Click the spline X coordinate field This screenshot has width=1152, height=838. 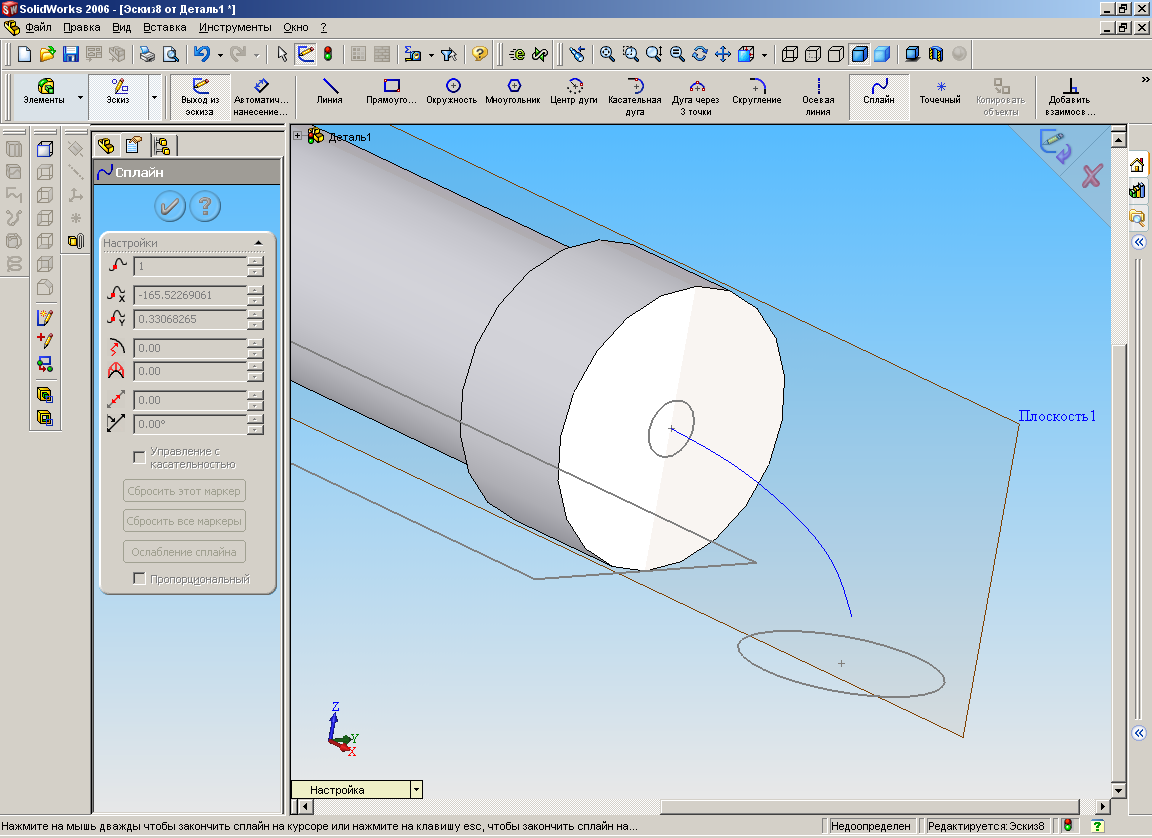pyautogui.click(x=190, y=295)
